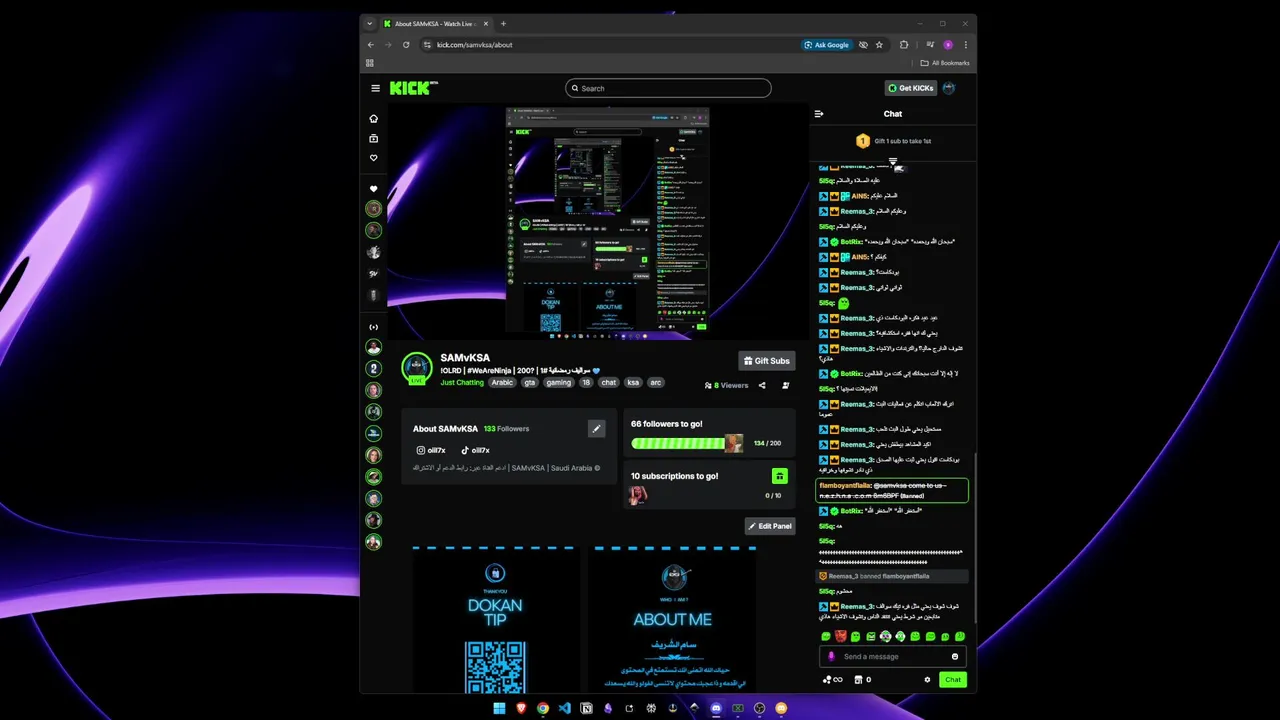Image resolution: width=1280 pixels, height=720 pixels.
Task: Click the Just Chatting category link
Action: (462, 382)
